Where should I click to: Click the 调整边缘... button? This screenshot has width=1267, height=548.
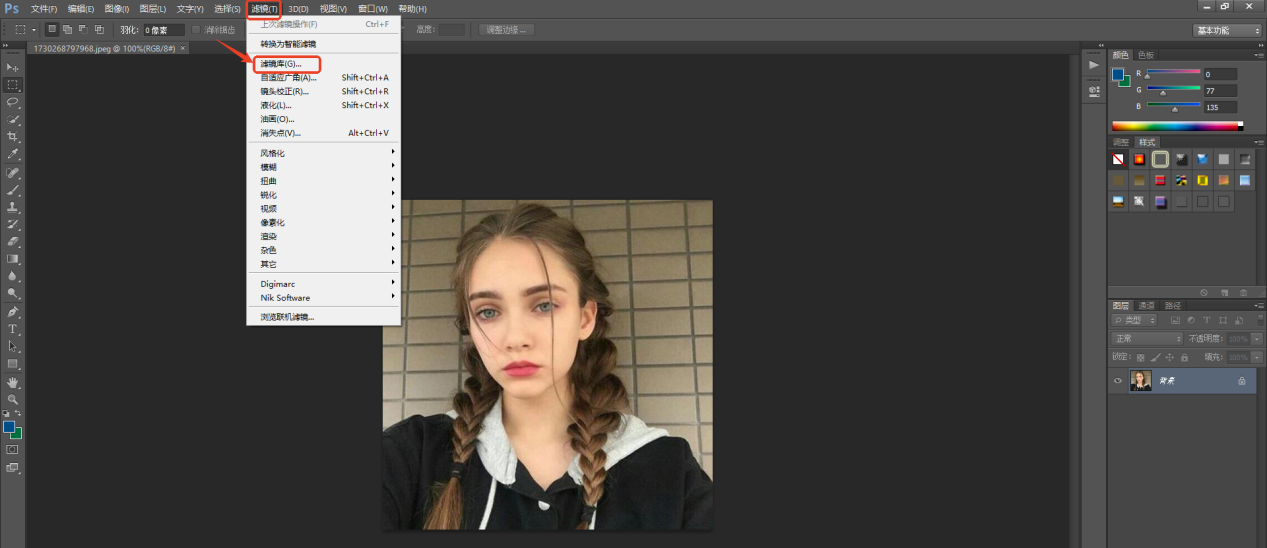click(x=506, y=30)
